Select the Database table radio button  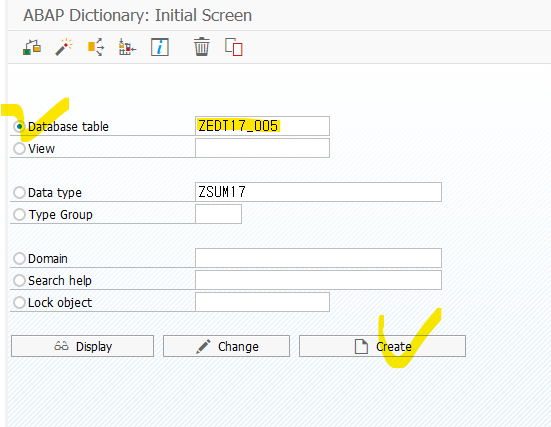tap(19, 126)
